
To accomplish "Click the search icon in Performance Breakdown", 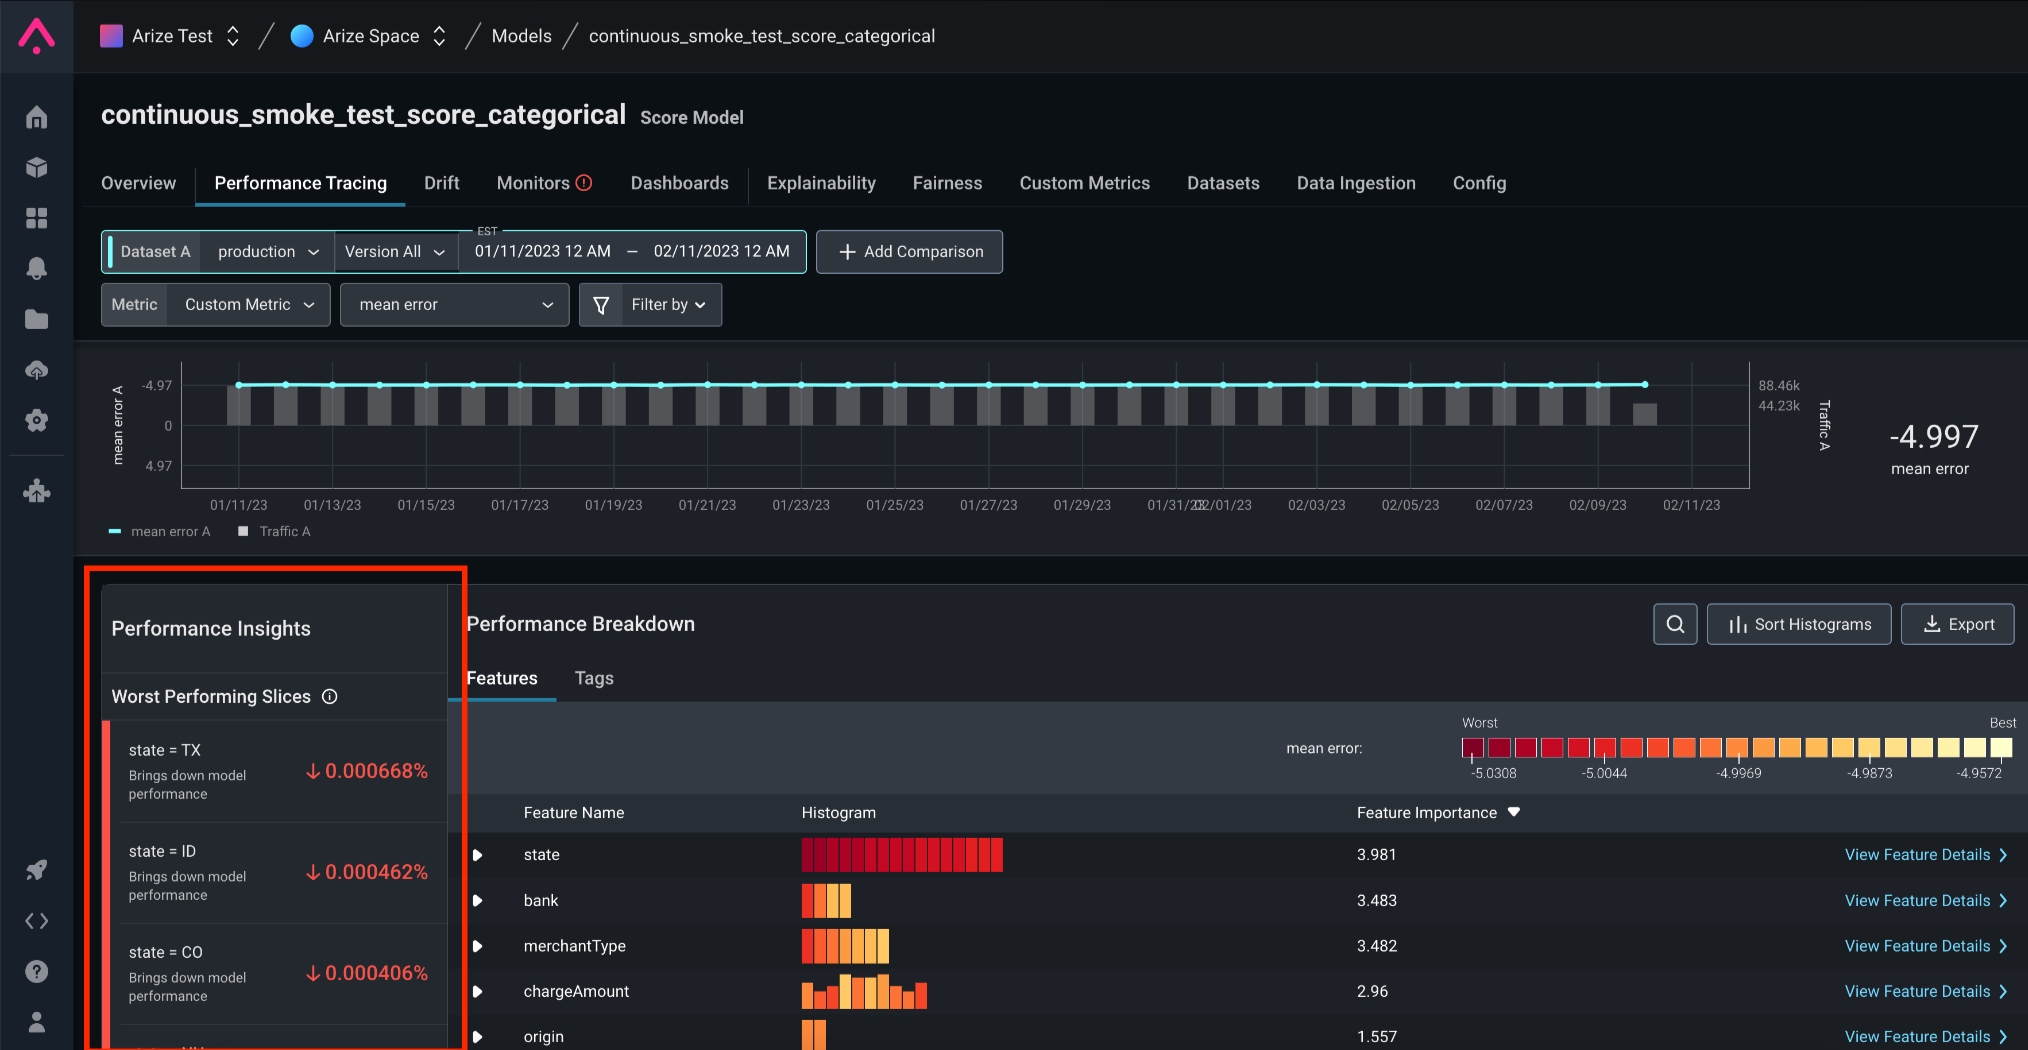I will coord(1675,624).
